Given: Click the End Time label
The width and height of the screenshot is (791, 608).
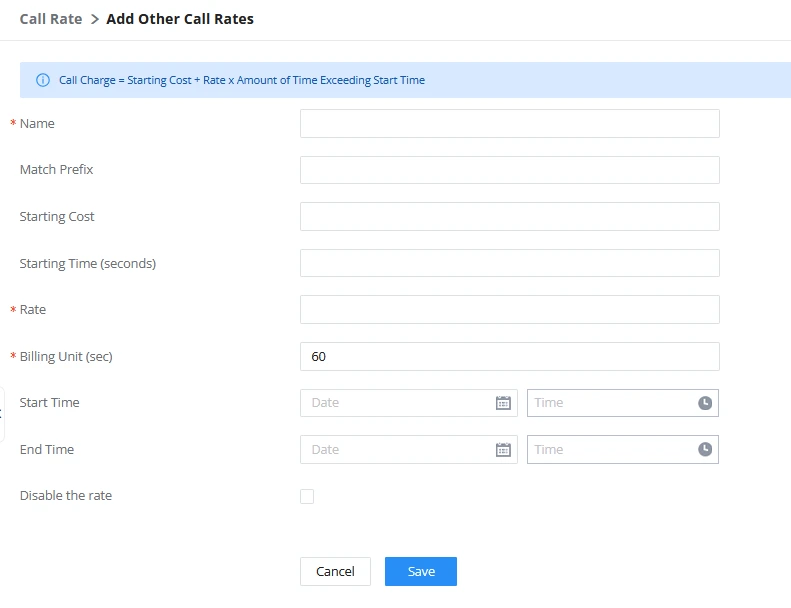Looking at the screenshot, I should tap(47, 449).
